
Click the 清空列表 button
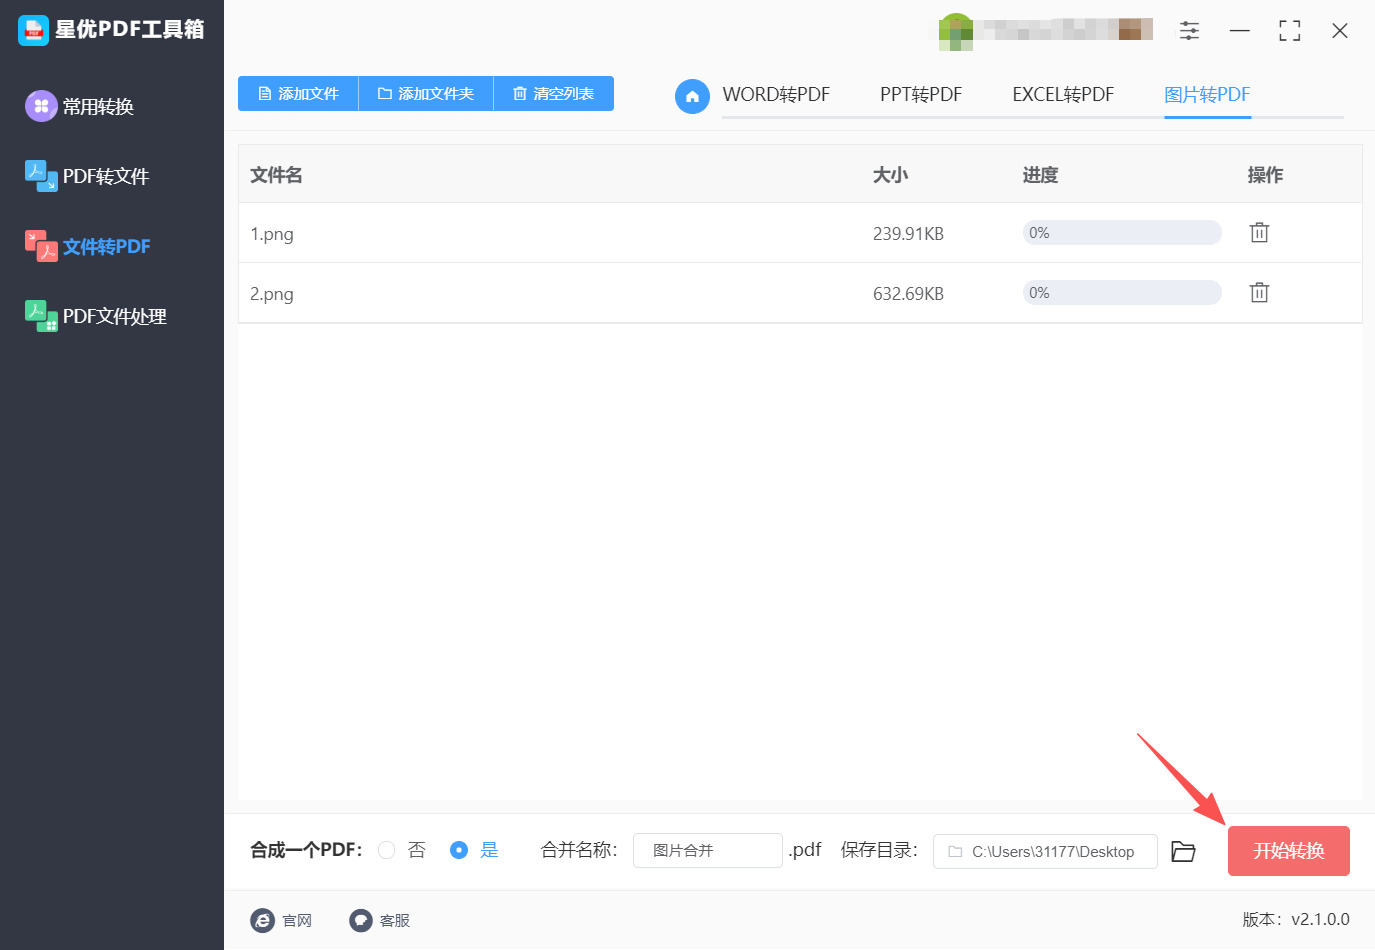click(554, 94)
